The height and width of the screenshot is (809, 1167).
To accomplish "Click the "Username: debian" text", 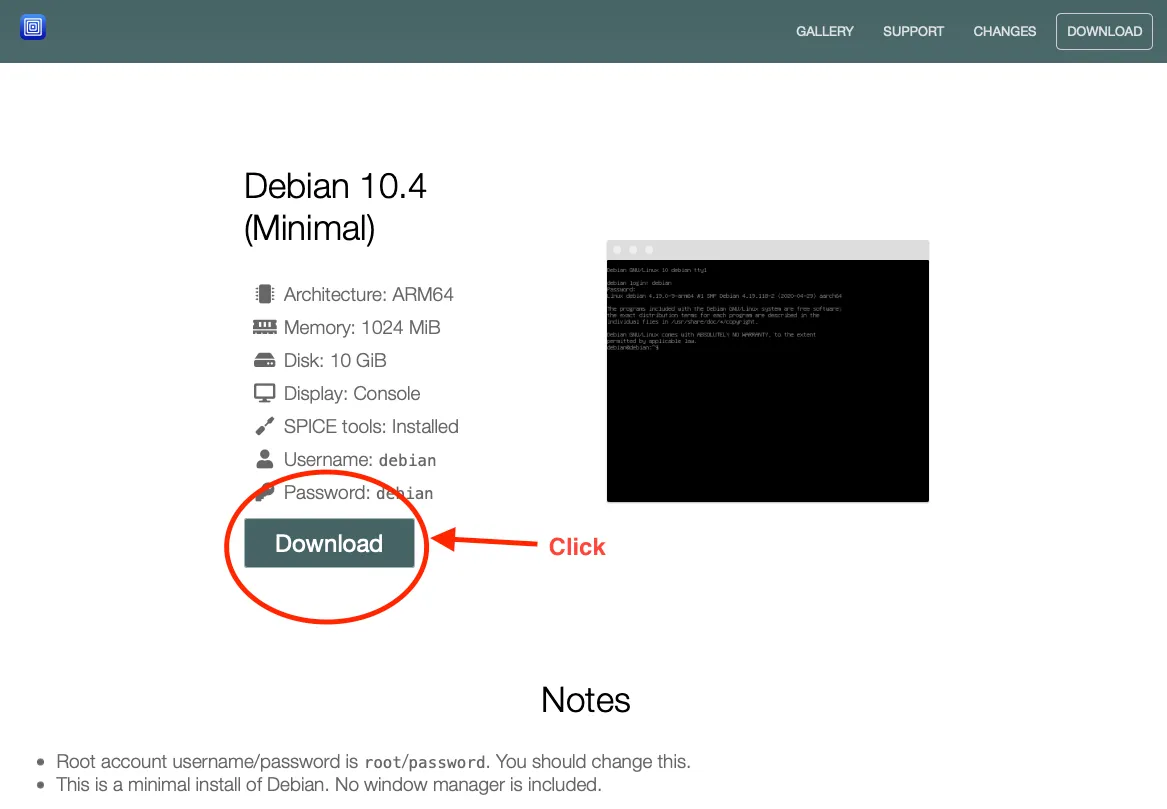I will click(x=359, y=460).
